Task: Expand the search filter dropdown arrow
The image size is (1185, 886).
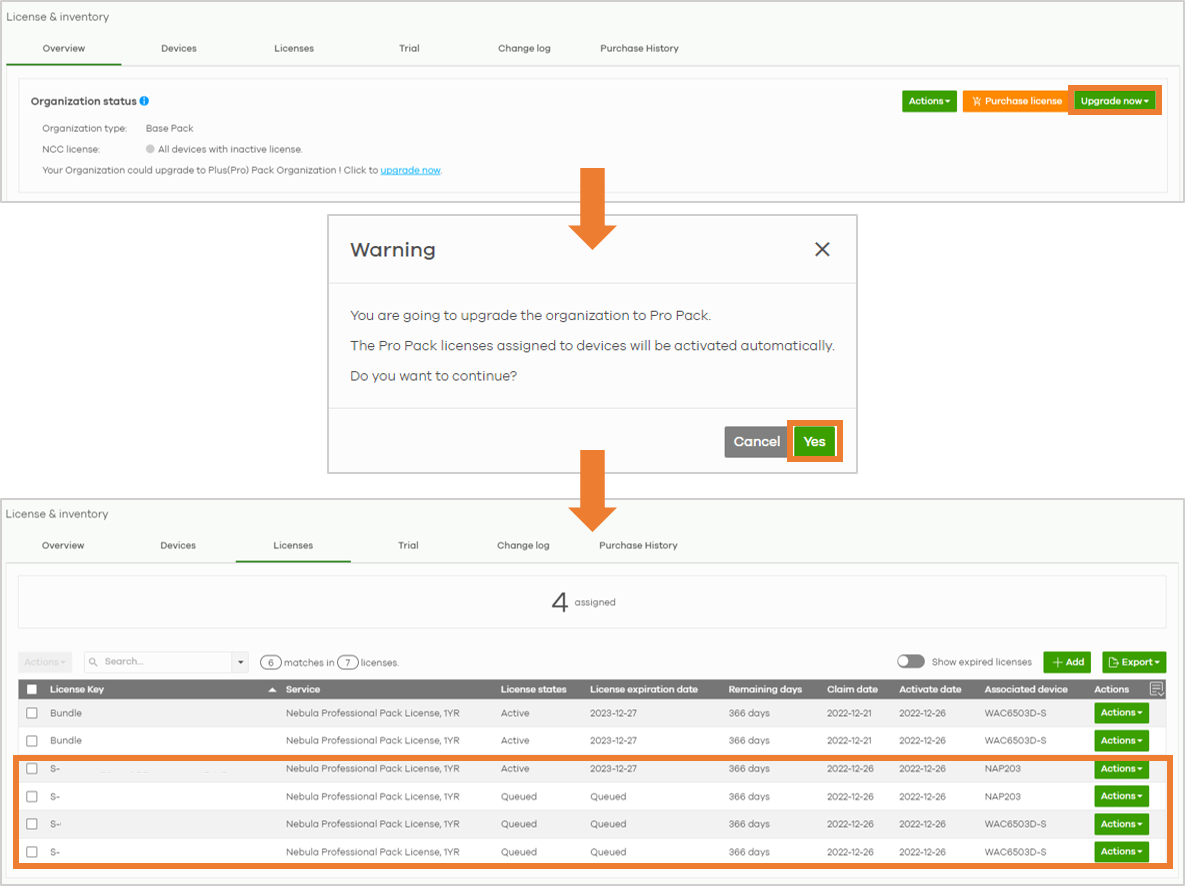Action: [240, 662]
